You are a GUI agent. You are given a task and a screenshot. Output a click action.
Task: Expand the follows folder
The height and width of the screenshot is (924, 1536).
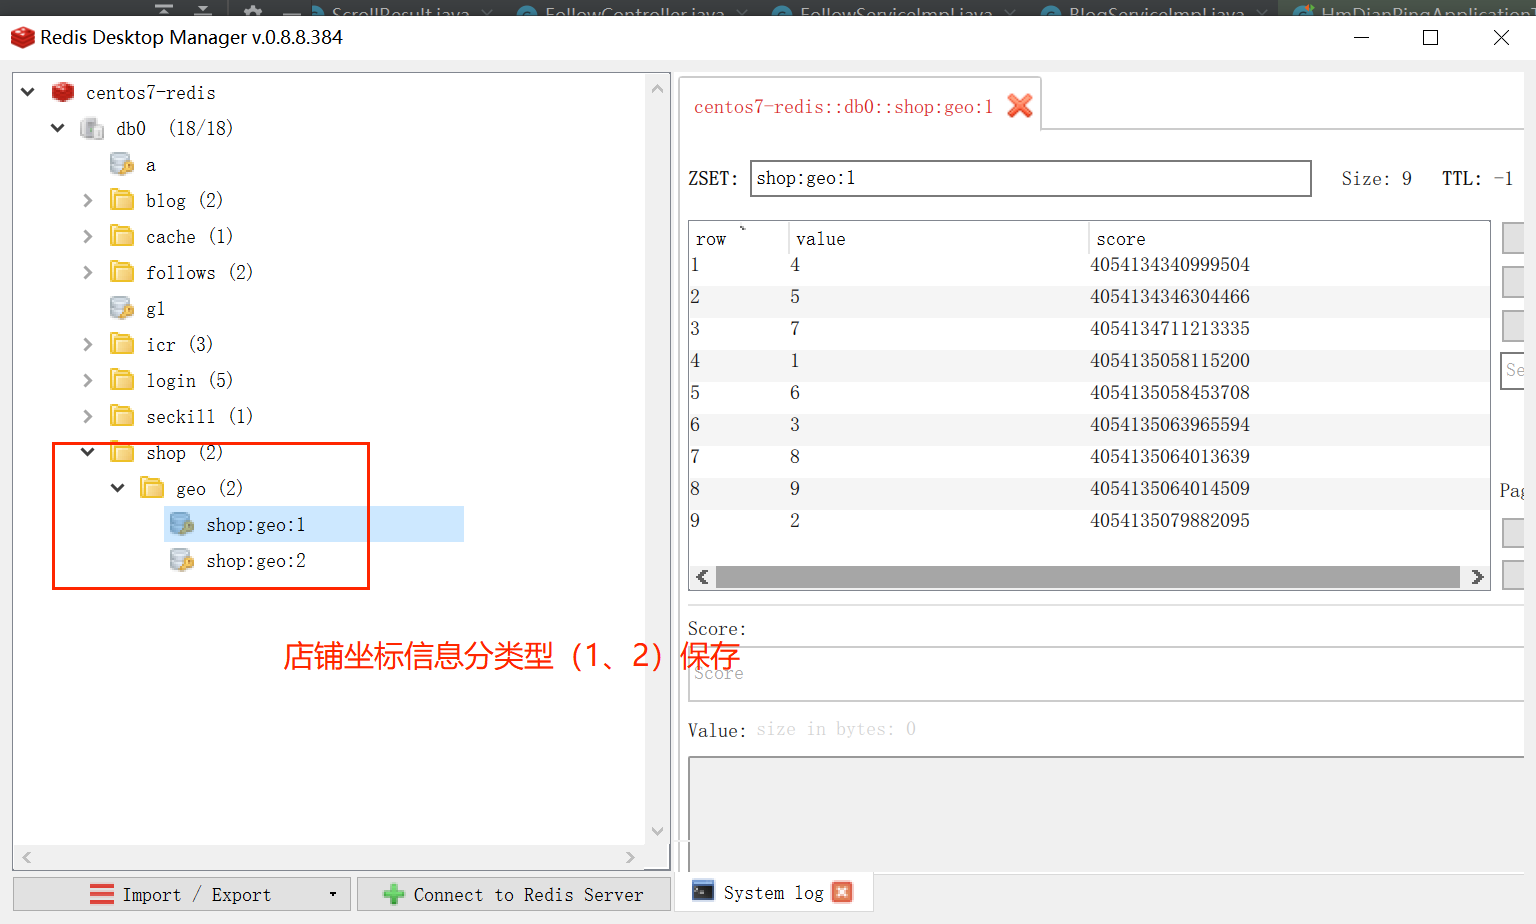(88, 272)
